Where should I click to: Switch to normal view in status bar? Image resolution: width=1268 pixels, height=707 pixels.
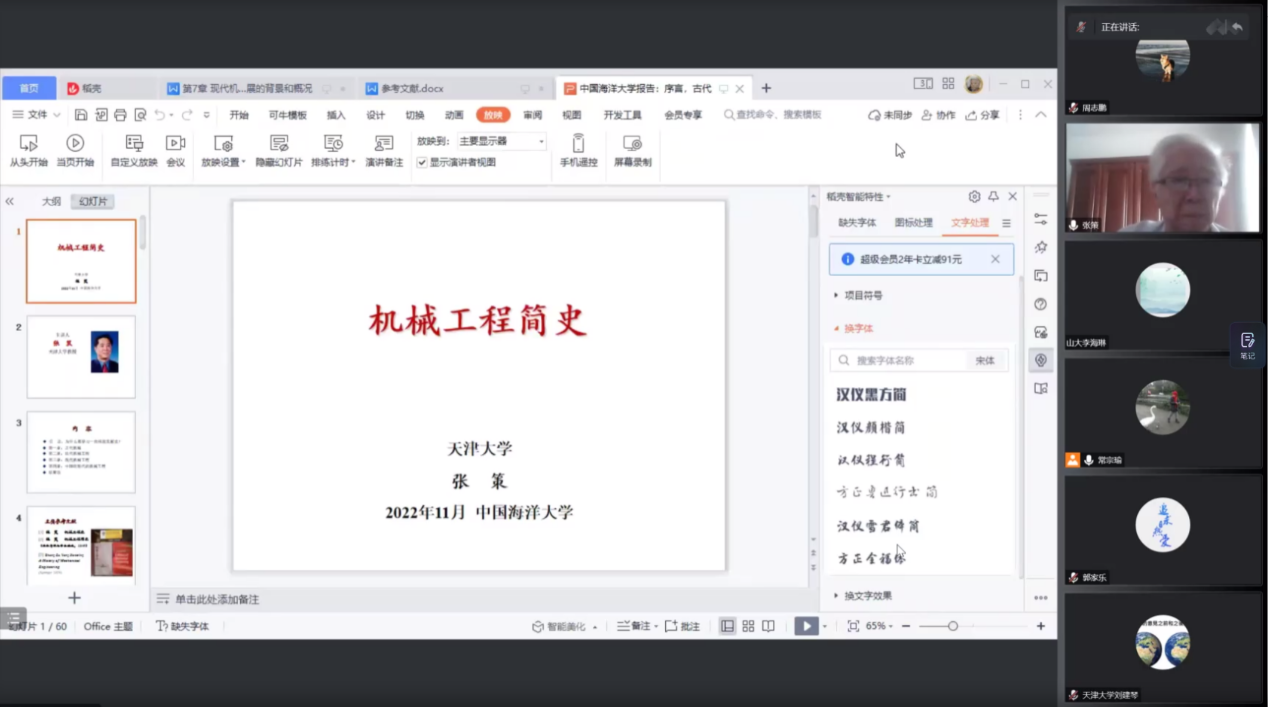(727, 626)
